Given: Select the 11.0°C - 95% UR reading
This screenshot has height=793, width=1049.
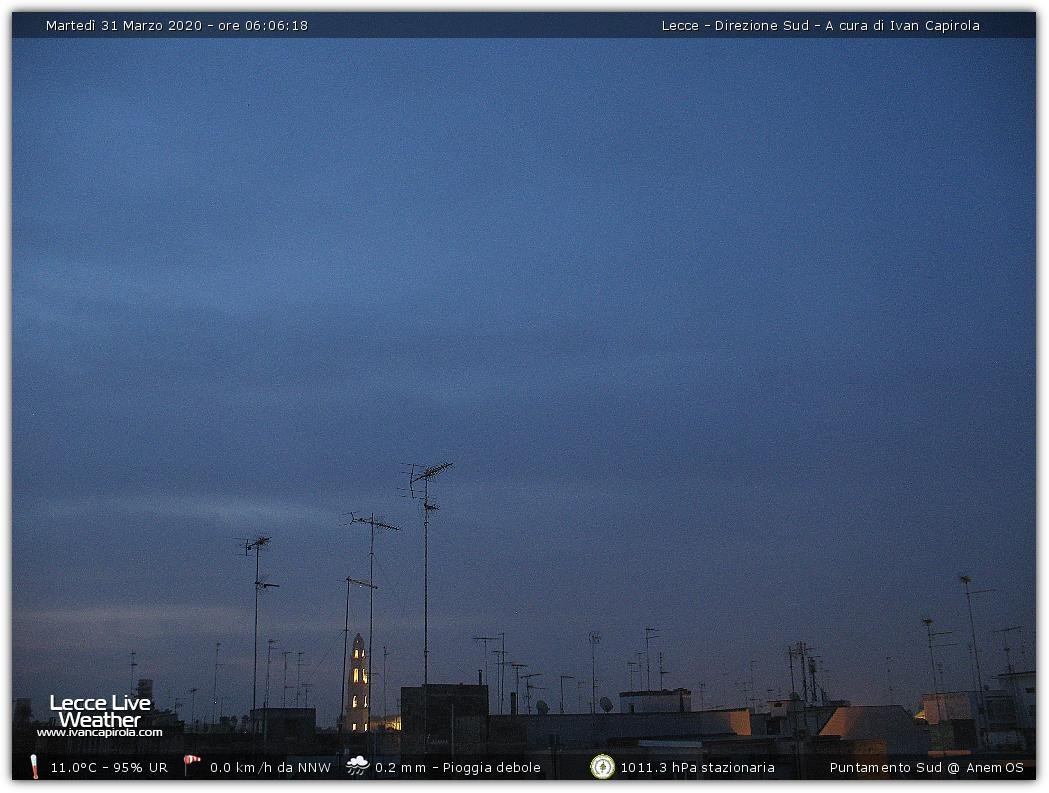Looking at the screenshot, I should pyautogui.click(x=109, y=768).
